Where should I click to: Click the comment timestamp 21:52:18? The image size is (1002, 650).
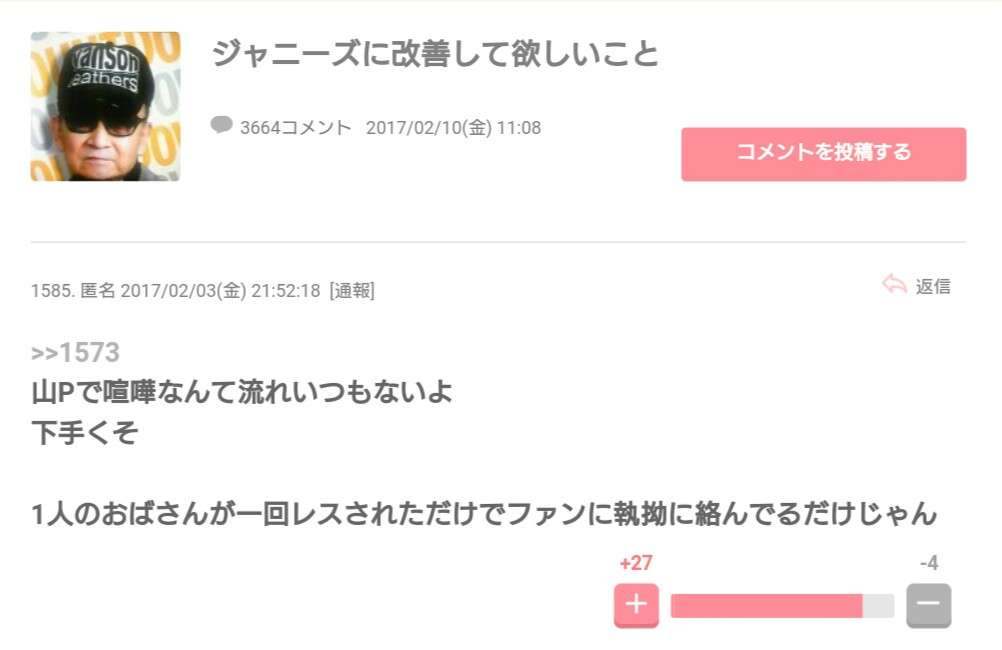click(x=286, y=291)
